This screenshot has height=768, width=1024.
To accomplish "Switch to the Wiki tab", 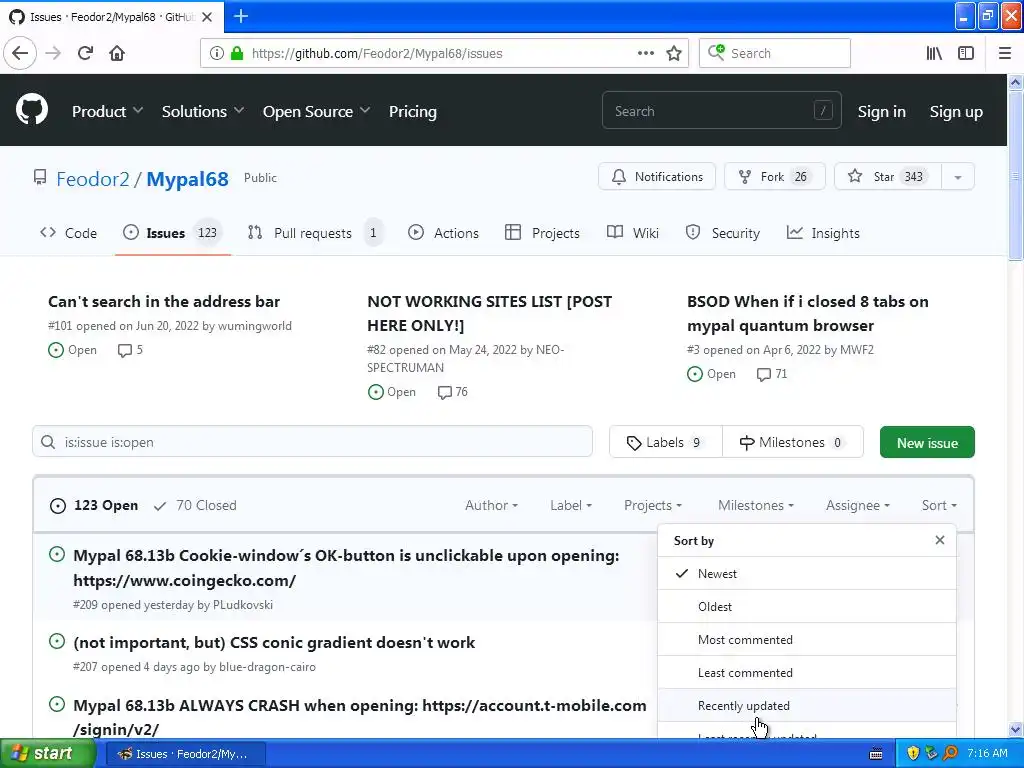I will [633, 233].
